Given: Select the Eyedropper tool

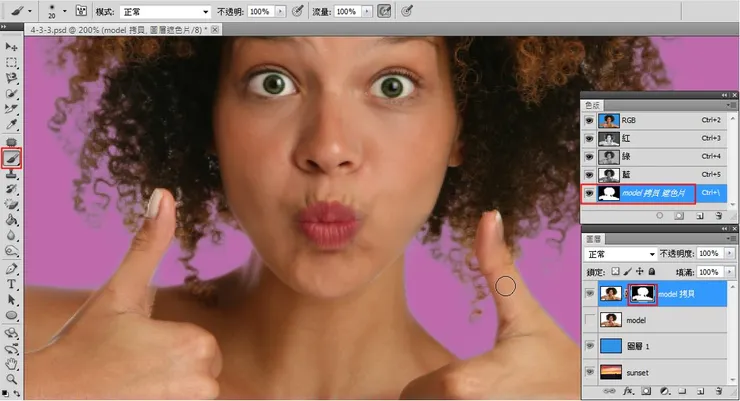Looking at the screenshot, I should coord(11,125).
